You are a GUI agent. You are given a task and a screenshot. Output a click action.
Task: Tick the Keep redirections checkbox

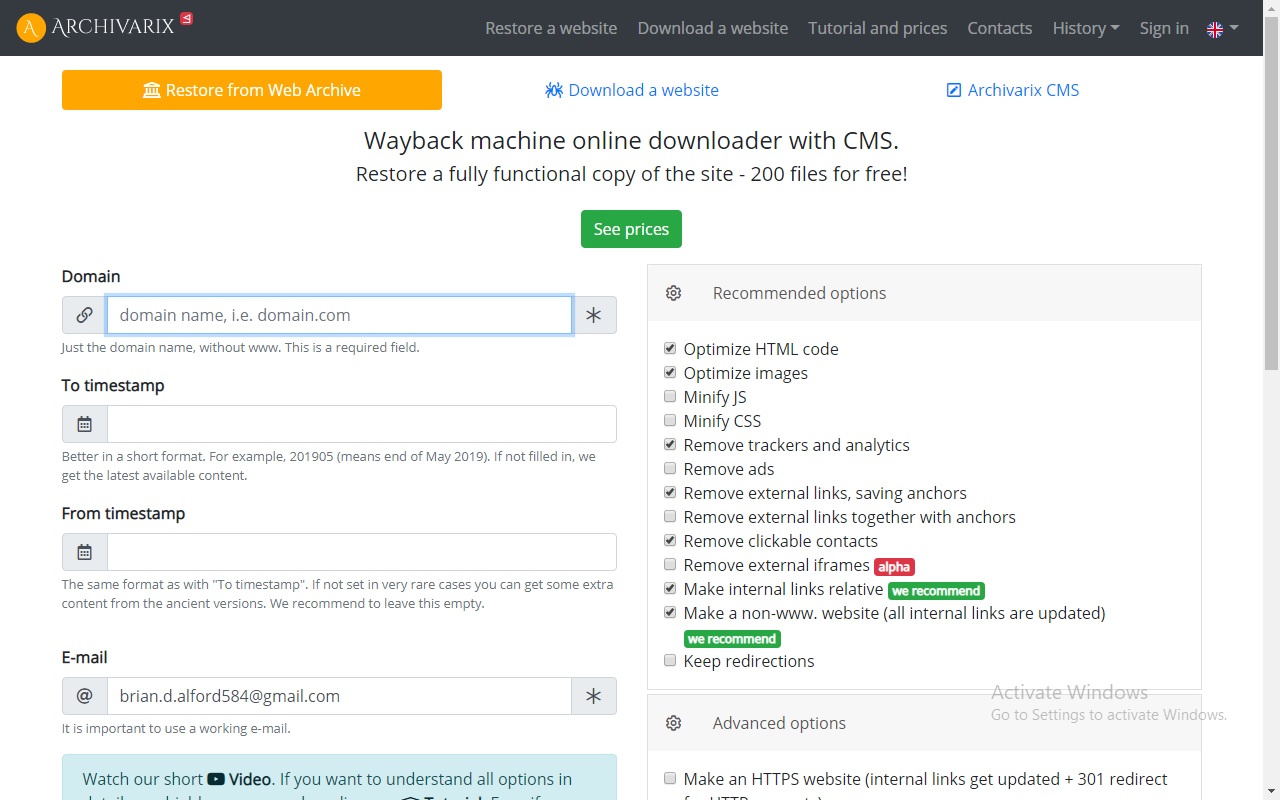670,661
